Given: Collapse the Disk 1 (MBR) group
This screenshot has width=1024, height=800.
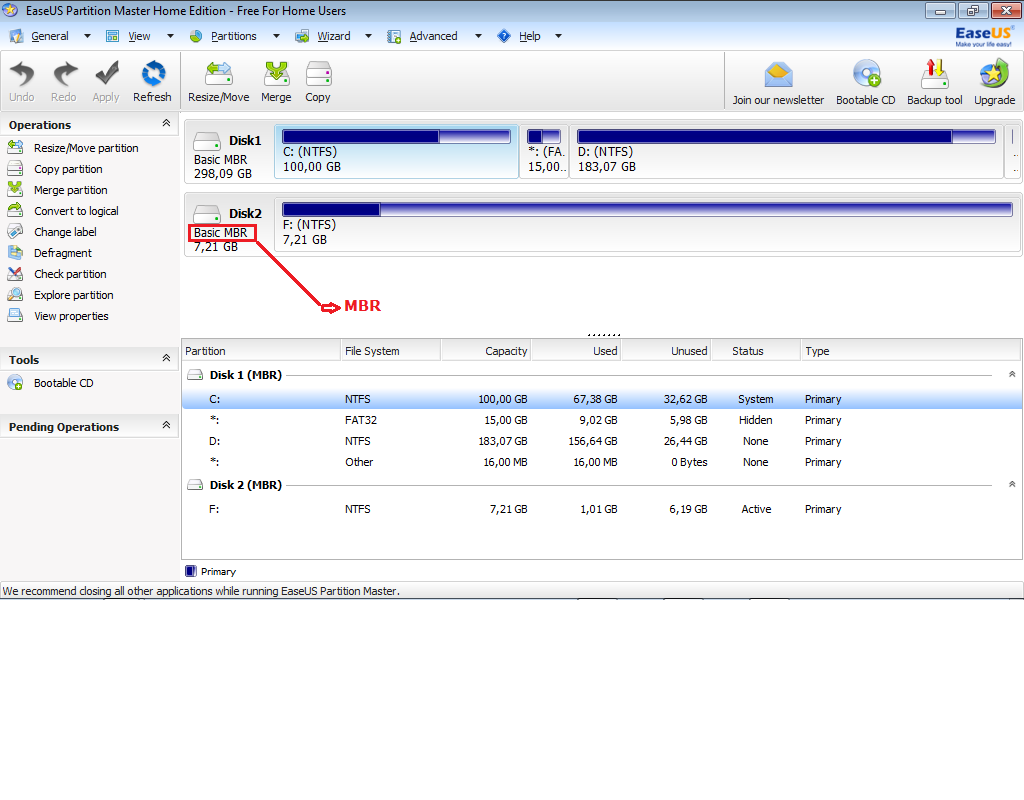Looking at the screenshot, I should click(1012, 375).
